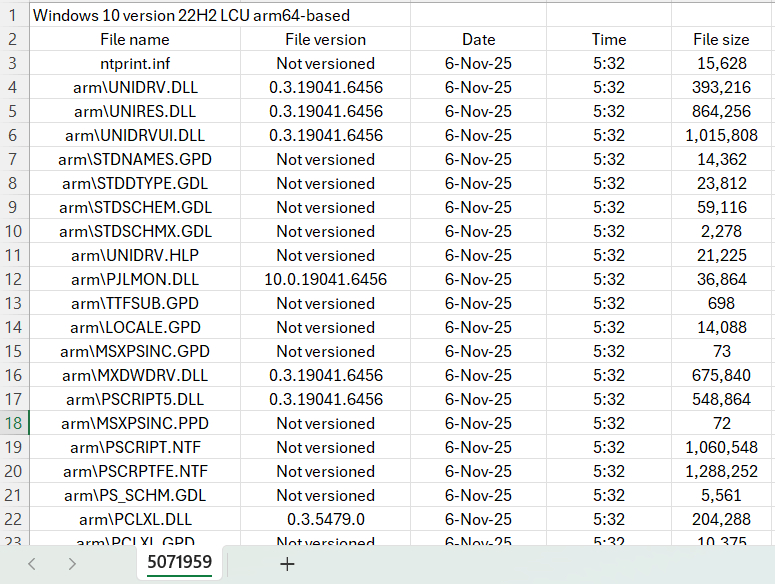Select file size cell '1,060,548'
775x584 pixels.
point(722,447)
